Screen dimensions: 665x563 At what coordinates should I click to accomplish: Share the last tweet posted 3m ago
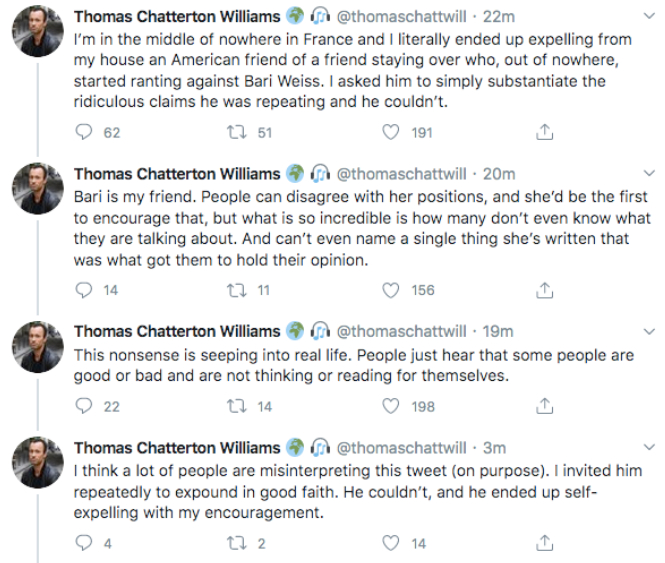(x=546, y=543)
